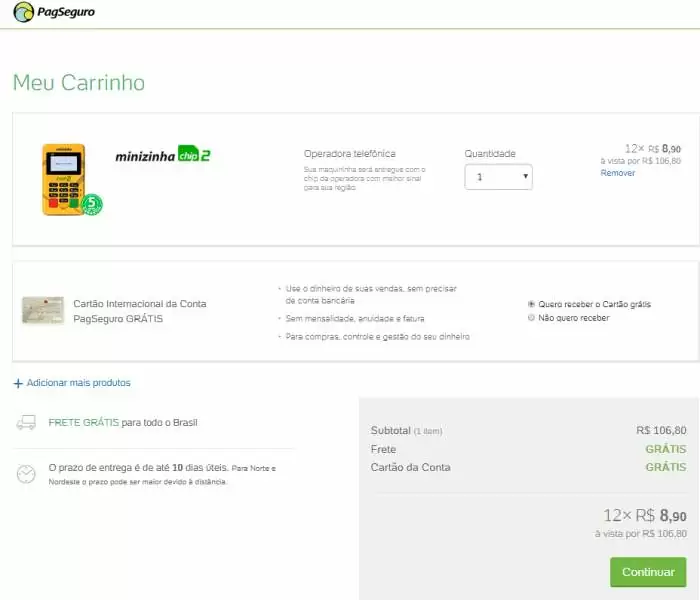Click the Subtotal value 'R$ 106,80'
Image resolution: width=700 pixels, height=600 pixels.
661,430
